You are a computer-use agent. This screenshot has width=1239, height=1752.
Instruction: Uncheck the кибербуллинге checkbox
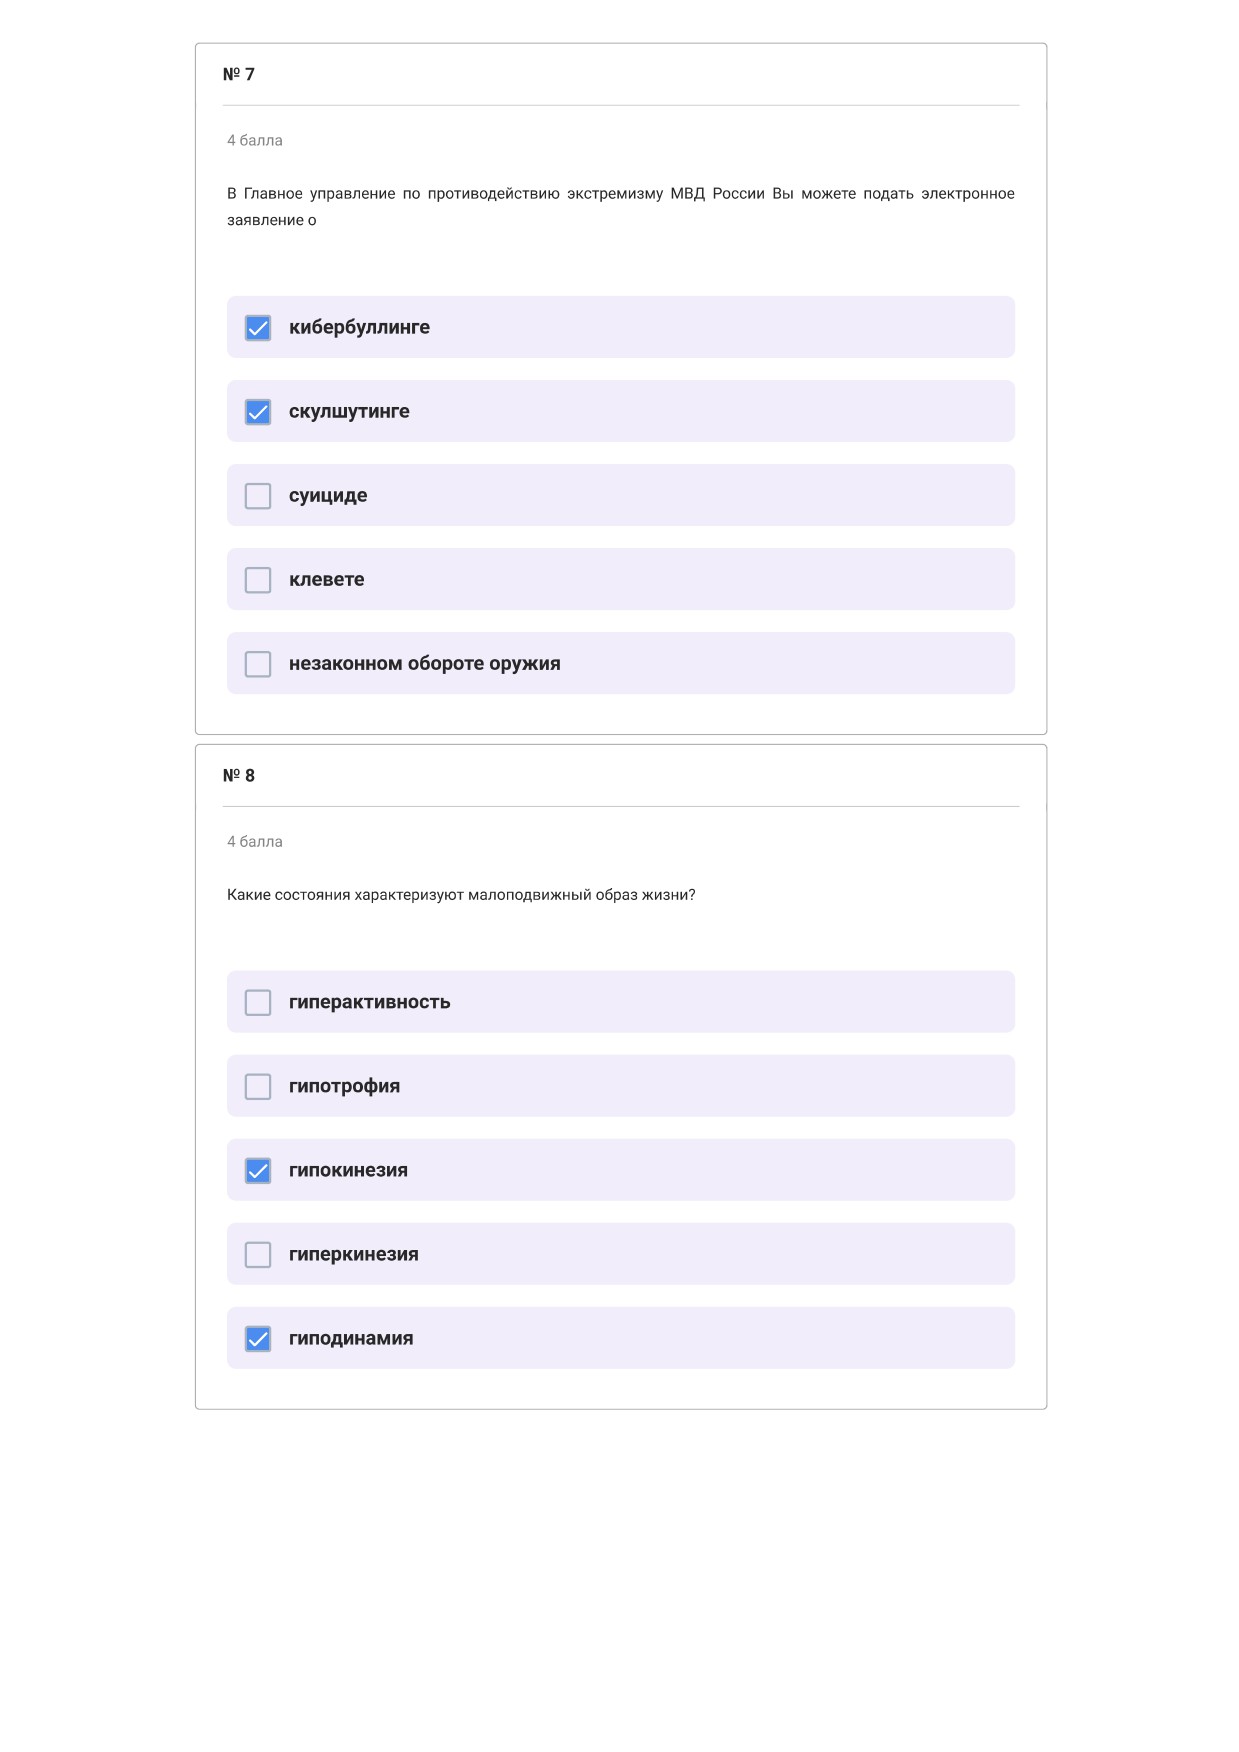(x=258, y=328)
